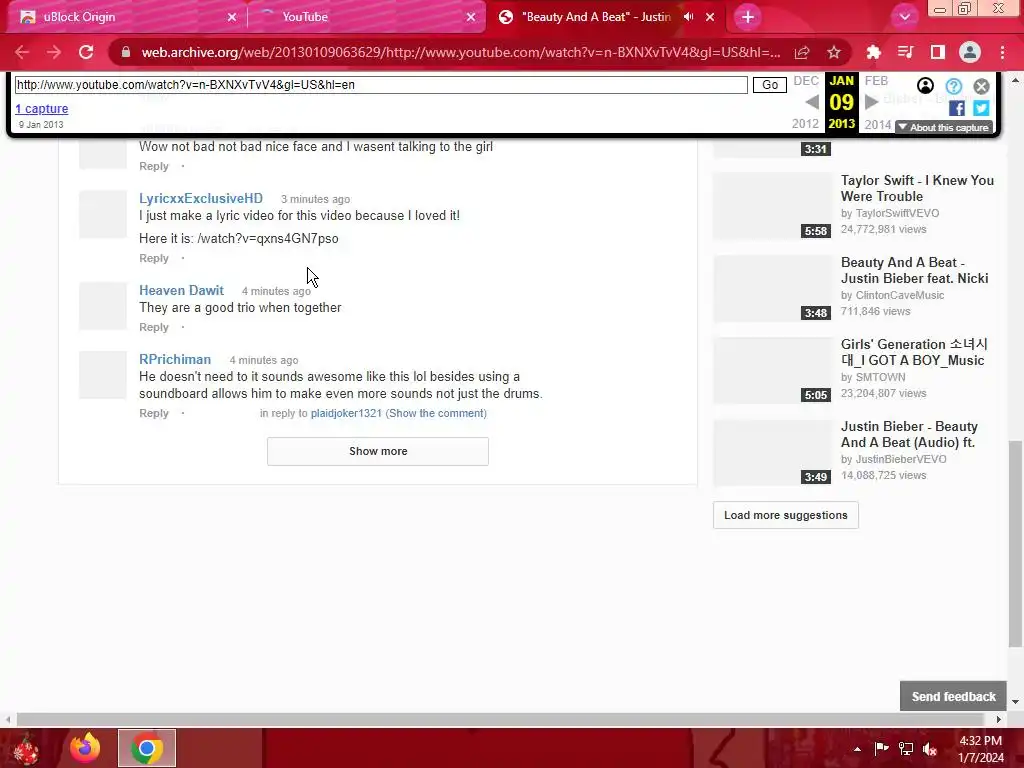This screenshot has width=1024, height=768.
Task: Click thumbnail with 3:48 duration
Action: point(772,288)
